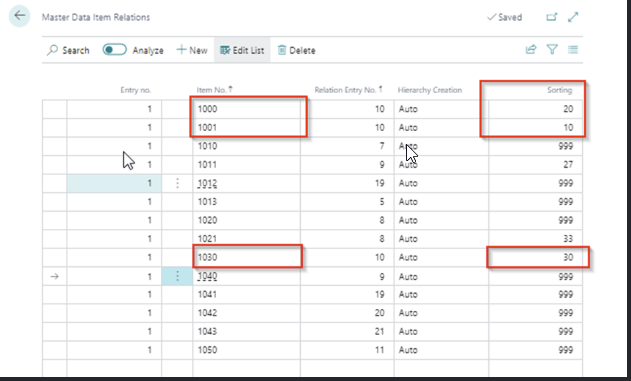631x381 pixels.
Task: Expand page to full screen icon
Action: point(573,17)
